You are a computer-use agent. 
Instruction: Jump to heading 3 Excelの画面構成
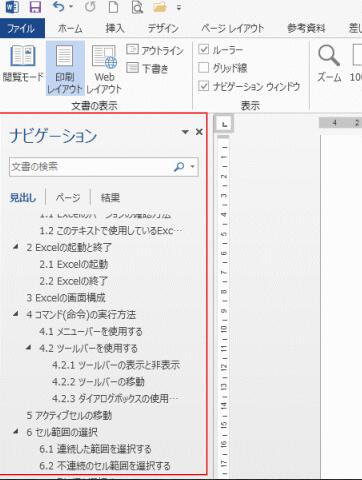(x=66, y=298)
